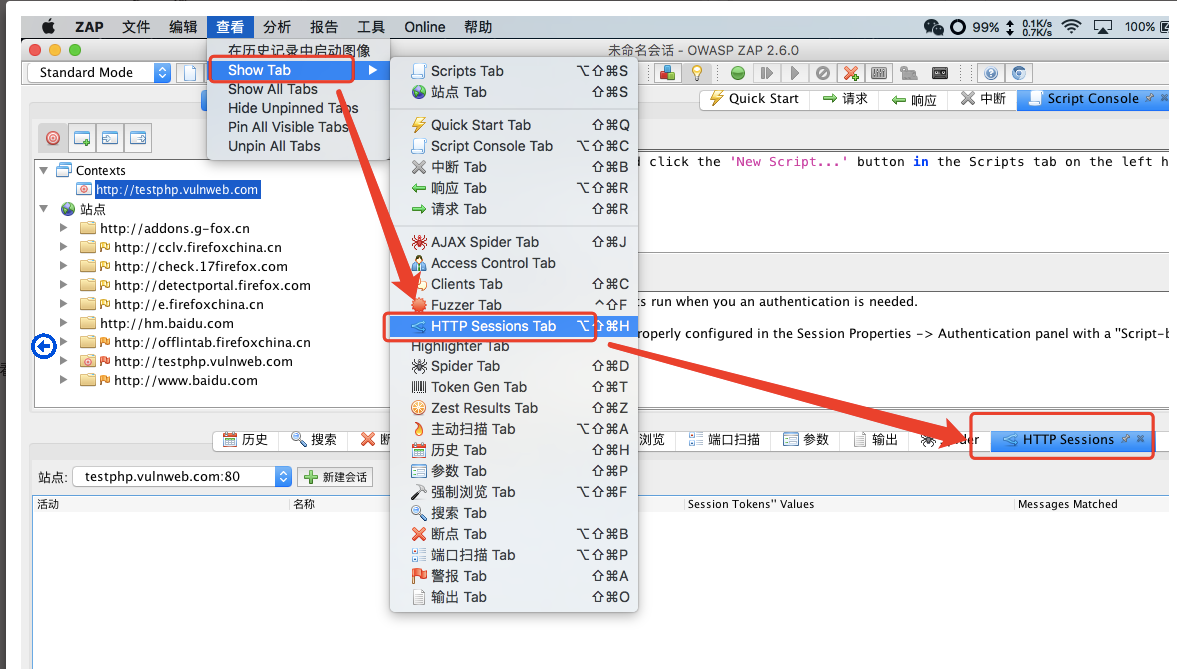Switch to the 响应 tab
Viewport: 1177px width, 669px height.
(x=914, y=99)
